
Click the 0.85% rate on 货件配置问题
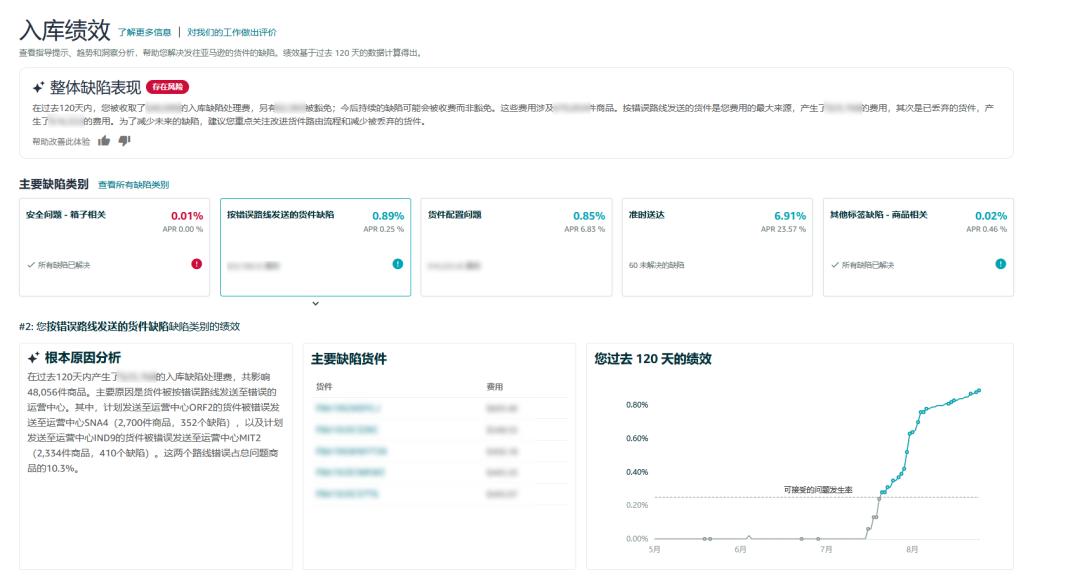click(589, 216)
